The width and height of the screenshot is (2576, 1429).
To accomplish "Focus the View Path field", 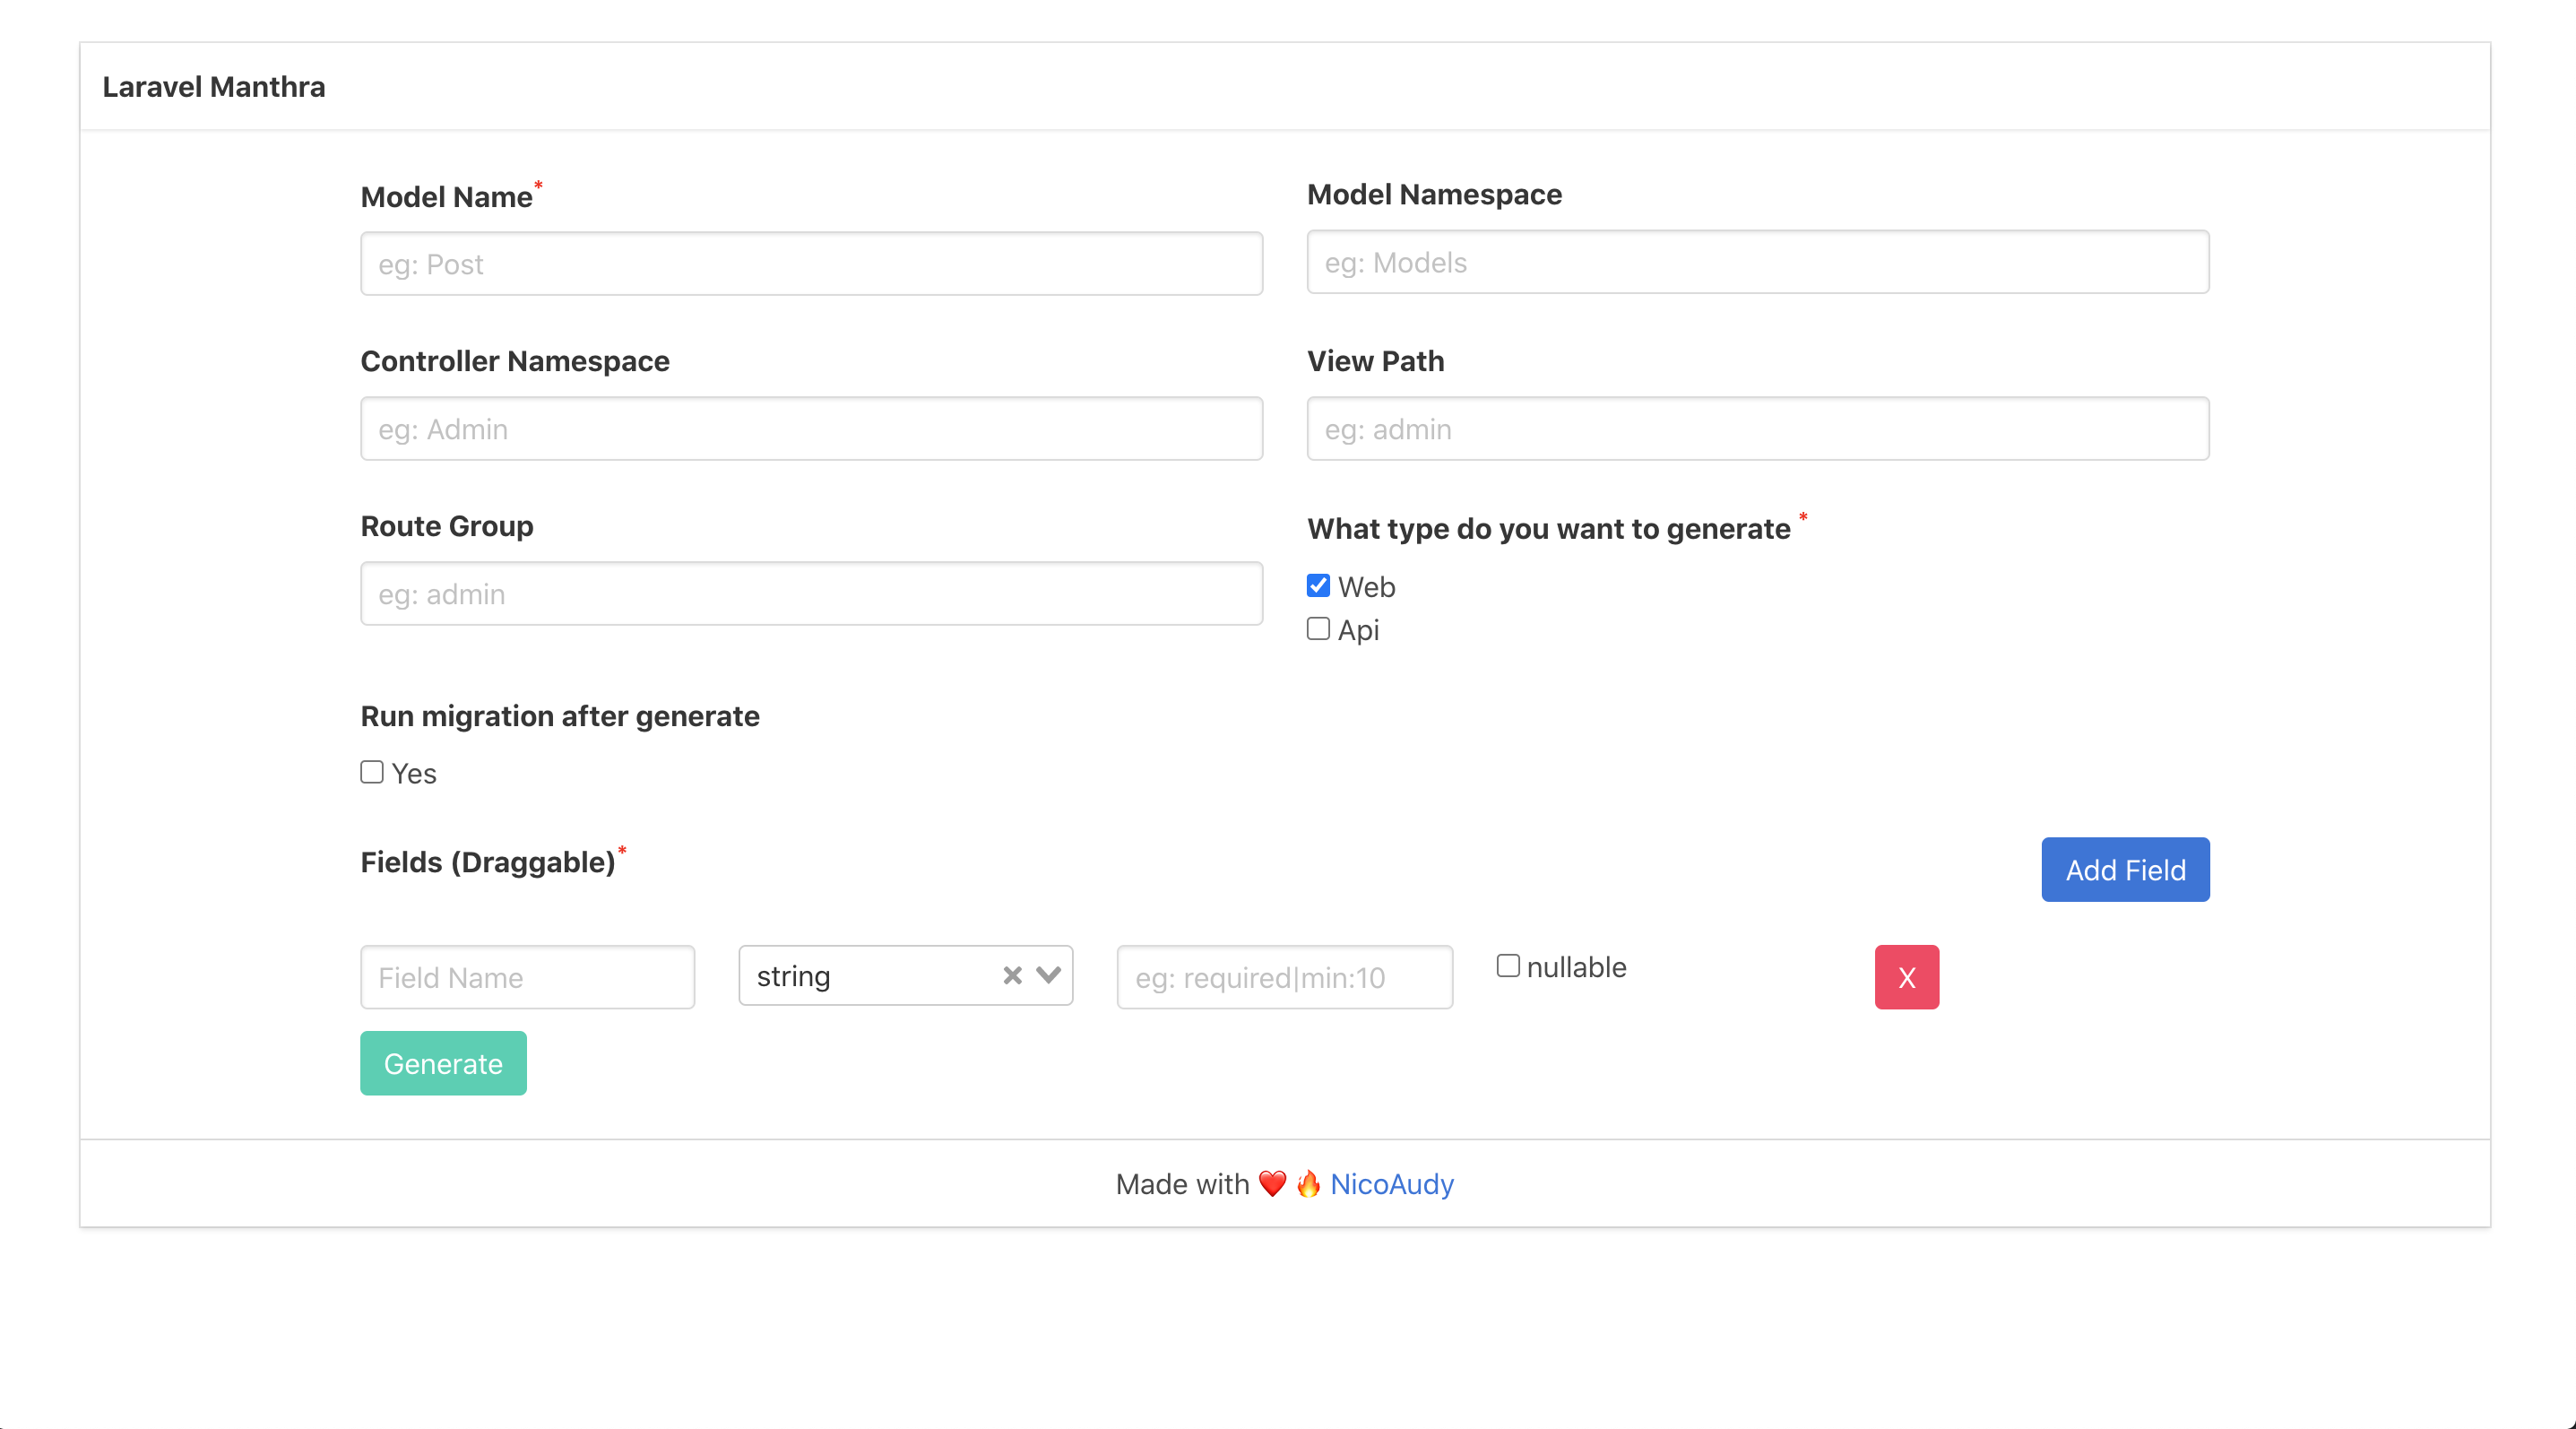I will (1757, 429).
